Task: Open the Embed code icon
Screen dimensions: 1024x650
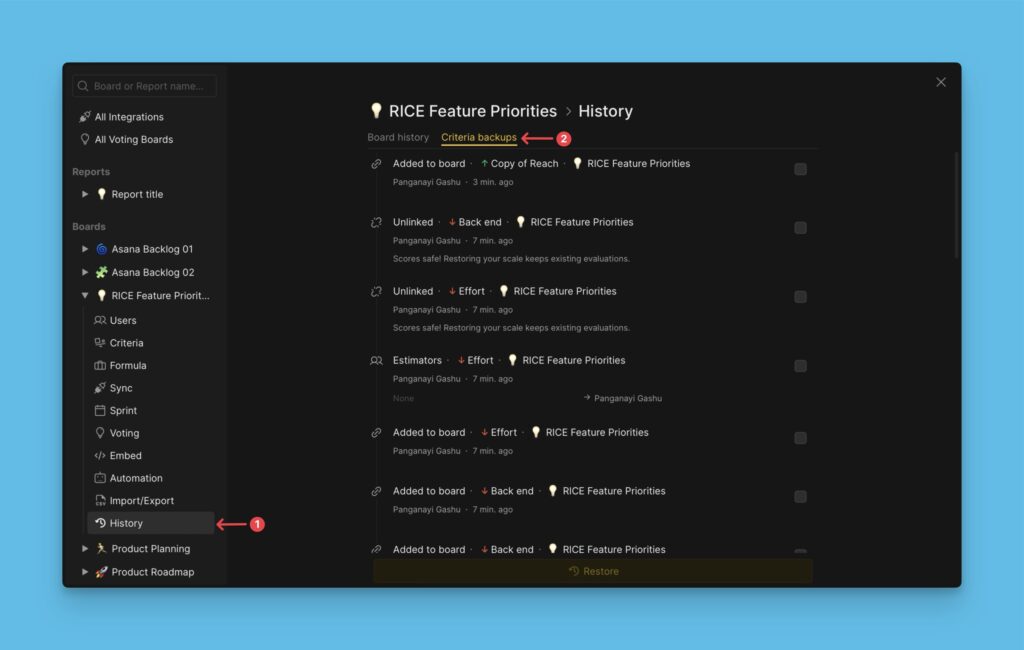Action: (100, 456)
